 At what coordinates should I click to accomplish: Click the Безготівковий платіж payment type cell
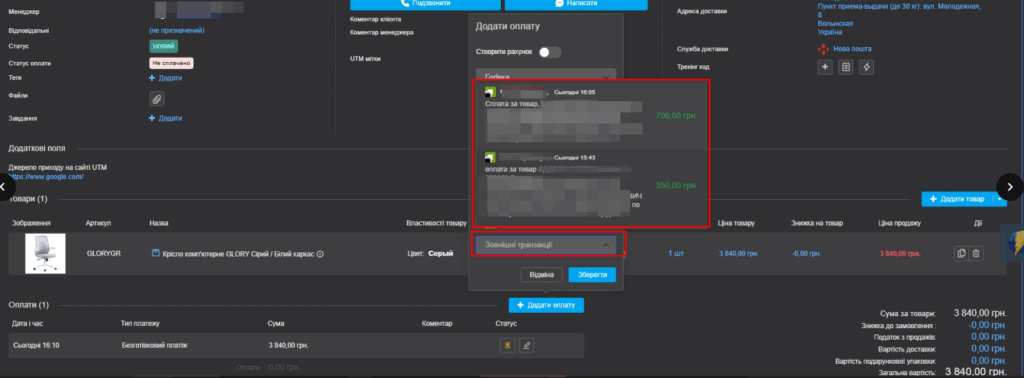coord(154,345)
